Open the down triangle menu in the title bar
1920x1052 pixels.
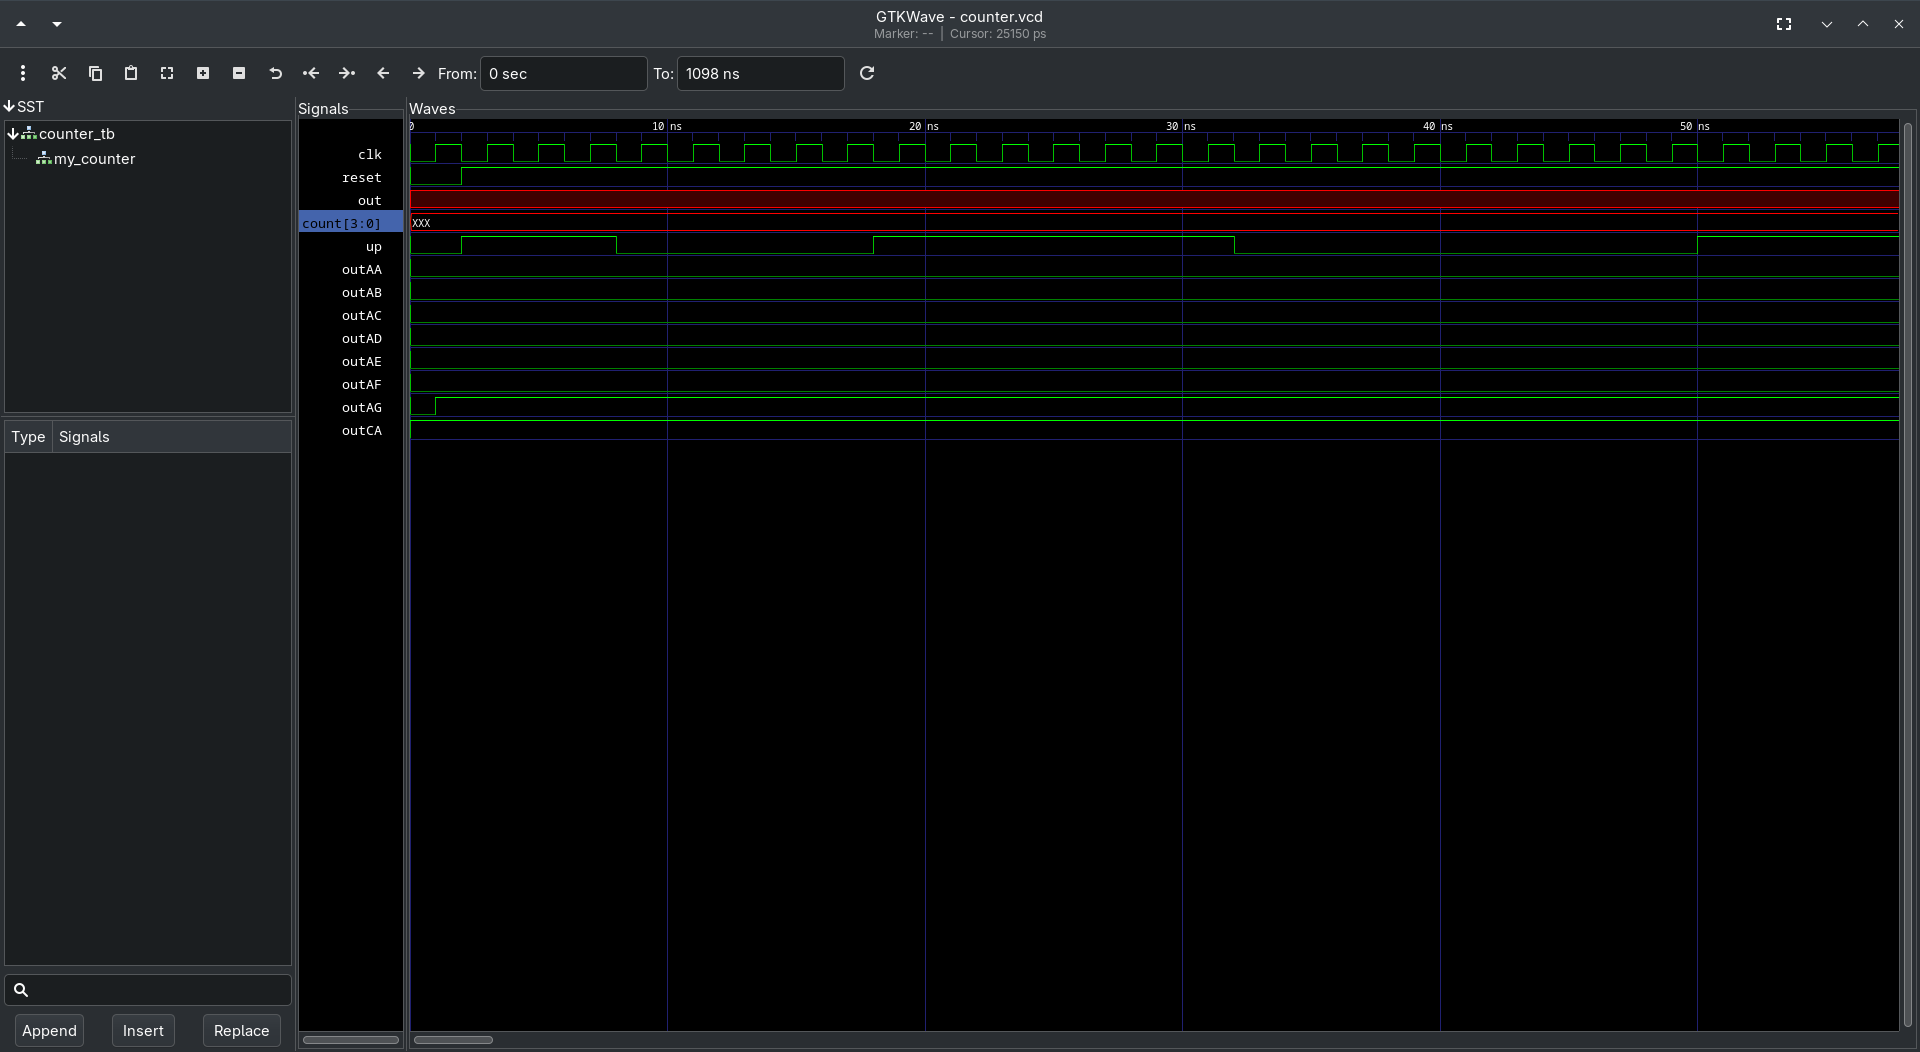pos(57,24)
